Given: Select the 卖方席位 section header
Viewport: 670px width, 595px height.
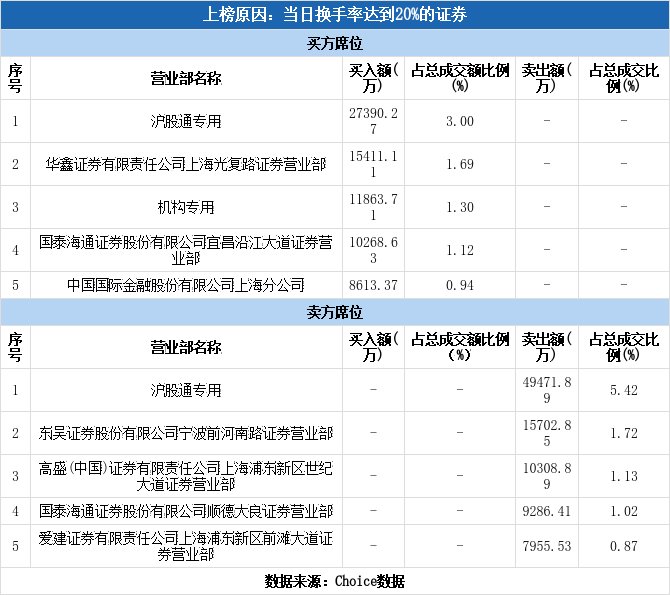Looking at the screenshot, I should pos(335,312).
